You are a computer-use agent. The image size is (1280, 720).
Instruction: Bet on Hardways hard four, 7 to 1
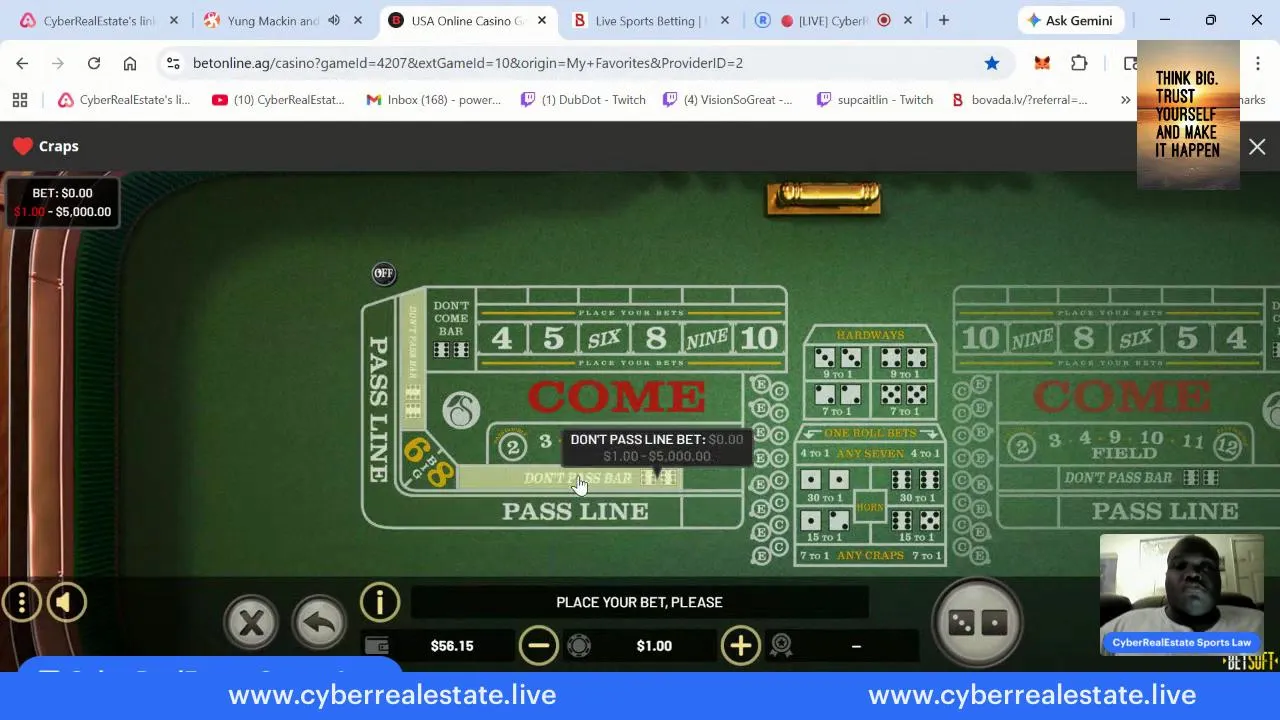(x=838, y=400)
